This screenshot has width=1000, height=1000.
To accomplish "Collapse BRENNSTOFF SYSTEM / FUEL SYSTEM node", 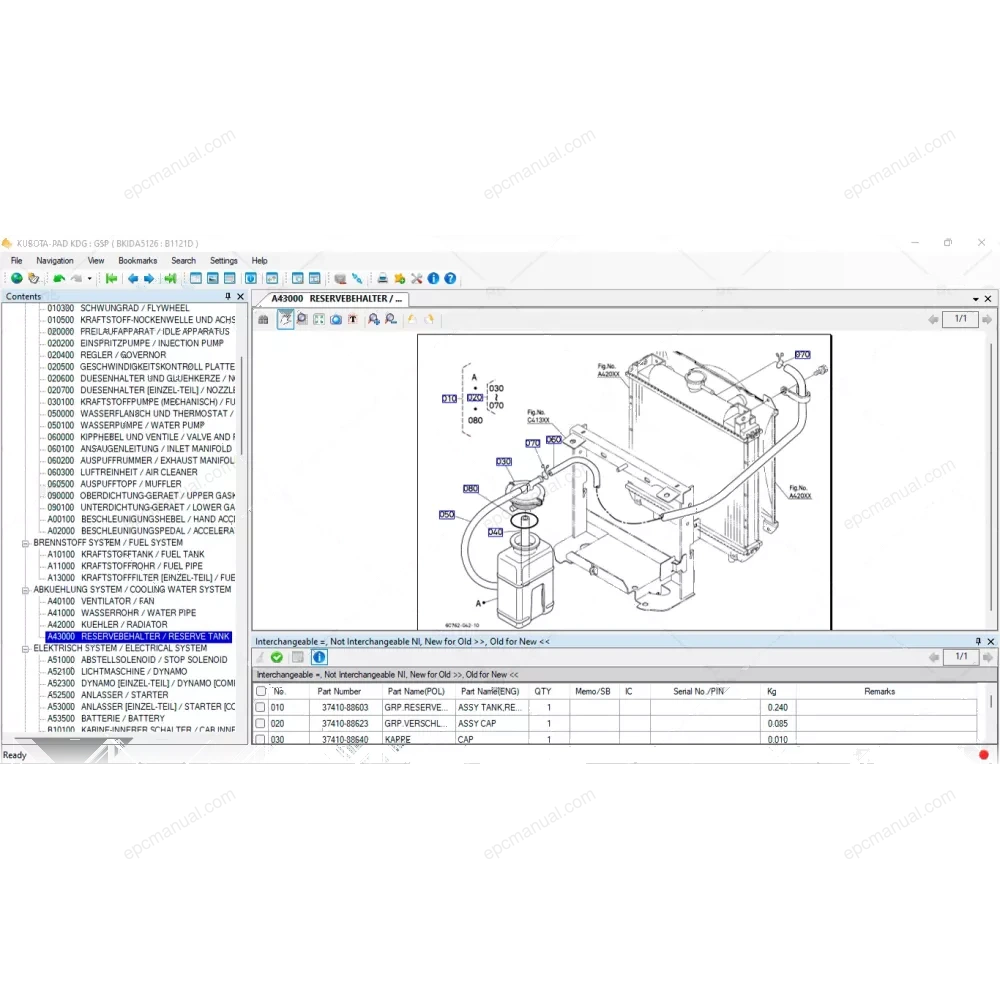I will pyautogui.click(x=26, y=543).
